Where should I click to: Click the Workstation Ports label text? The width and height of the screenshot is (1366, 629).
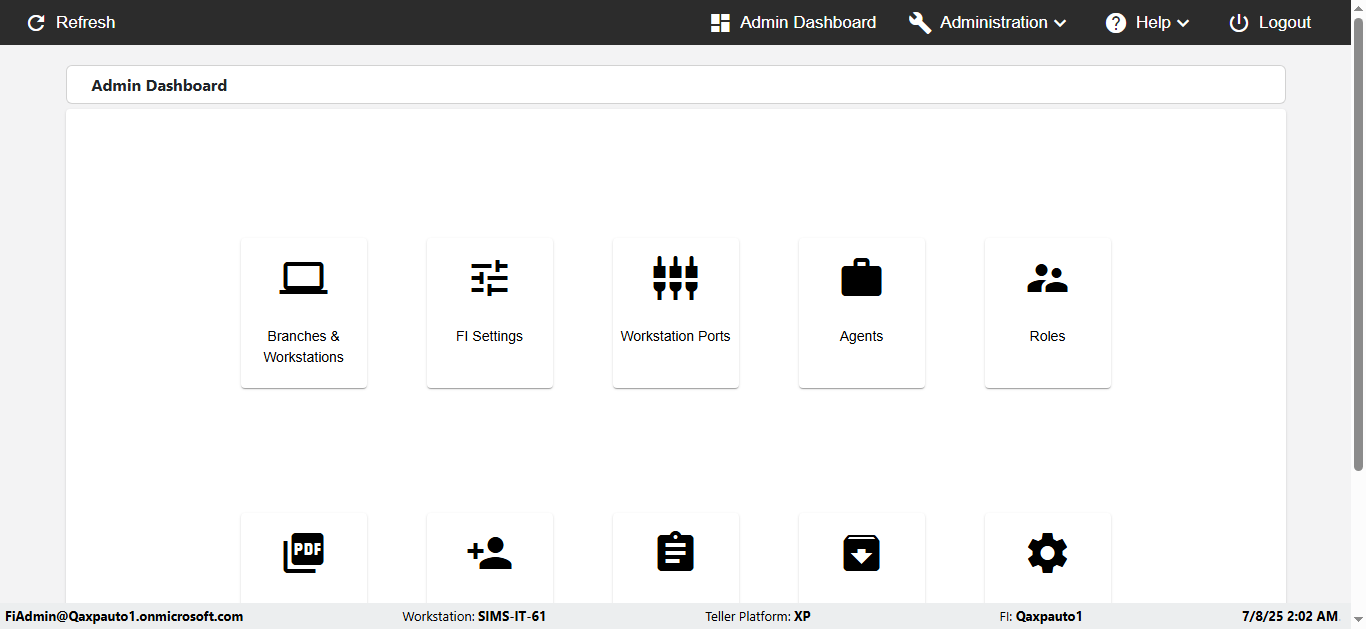point(675,336)
